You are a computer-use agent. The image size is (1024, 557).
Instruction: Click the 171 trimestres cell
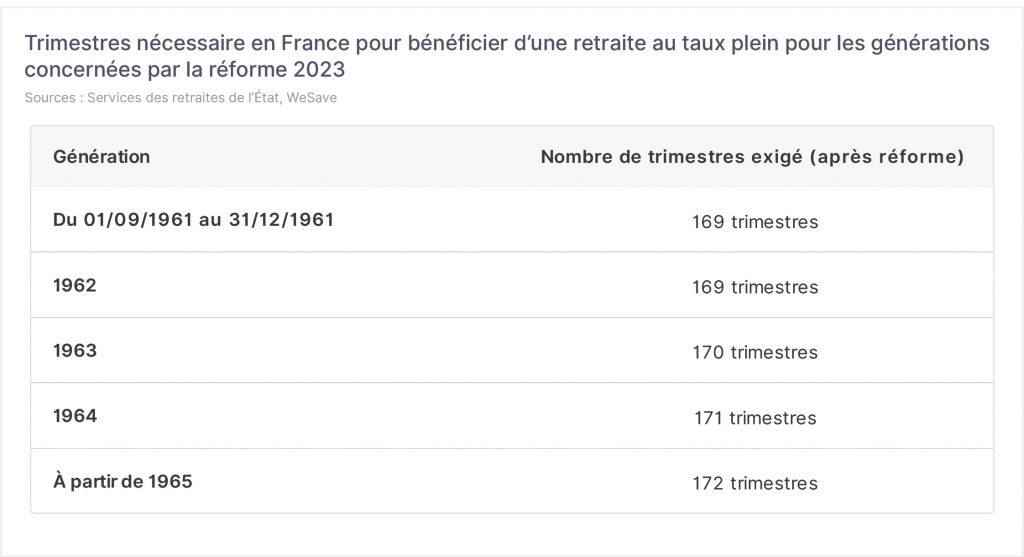point(755,418)
